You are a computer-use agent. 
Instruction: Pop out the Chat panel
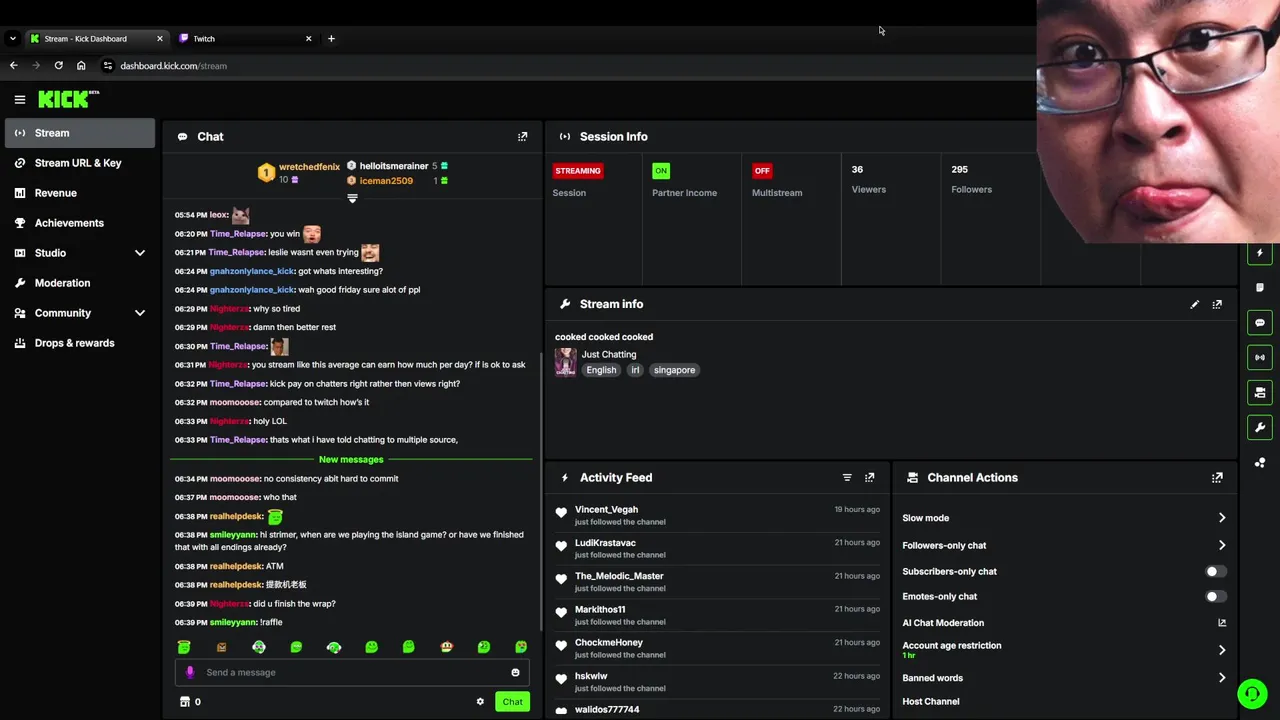[522, 137]
